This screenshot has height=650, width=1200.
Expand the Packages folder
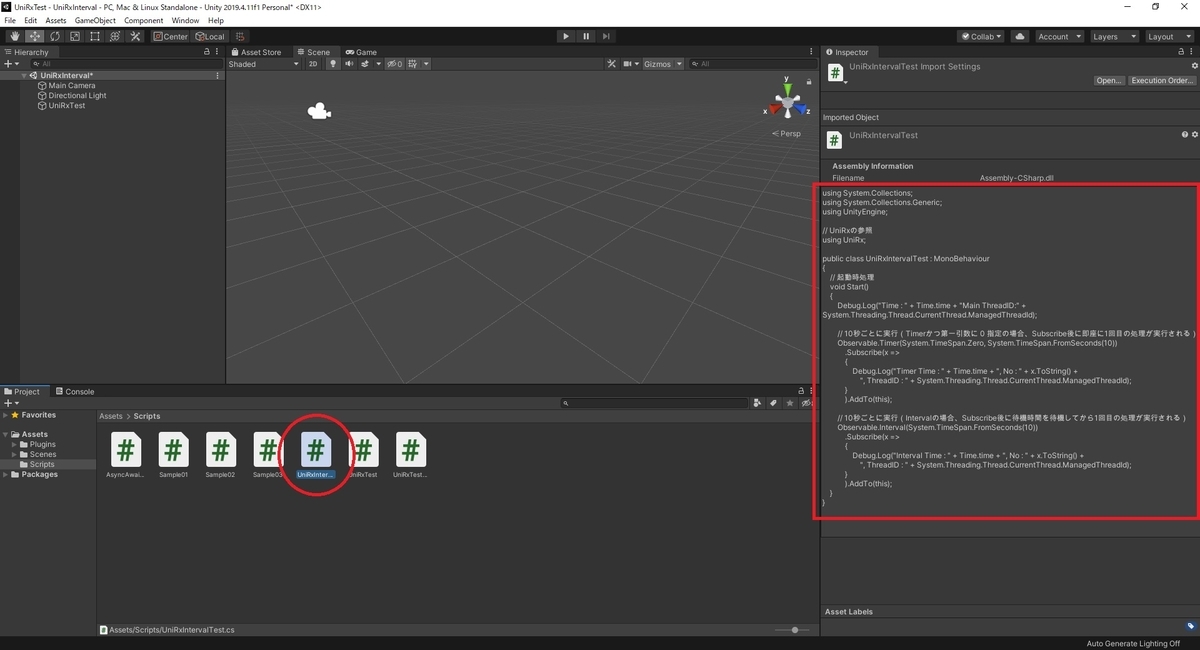pos(6,475)
